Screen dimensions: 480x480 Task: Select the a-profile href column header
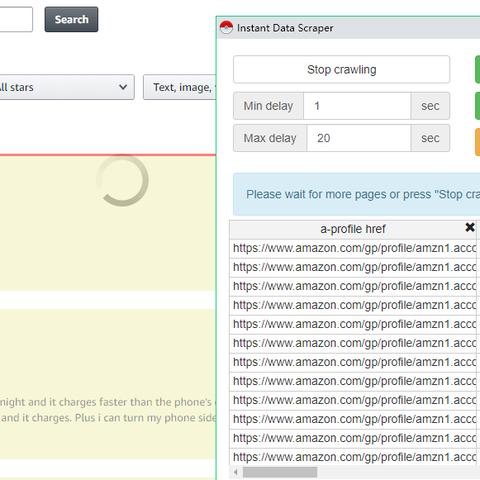click(x=353, y=229)
